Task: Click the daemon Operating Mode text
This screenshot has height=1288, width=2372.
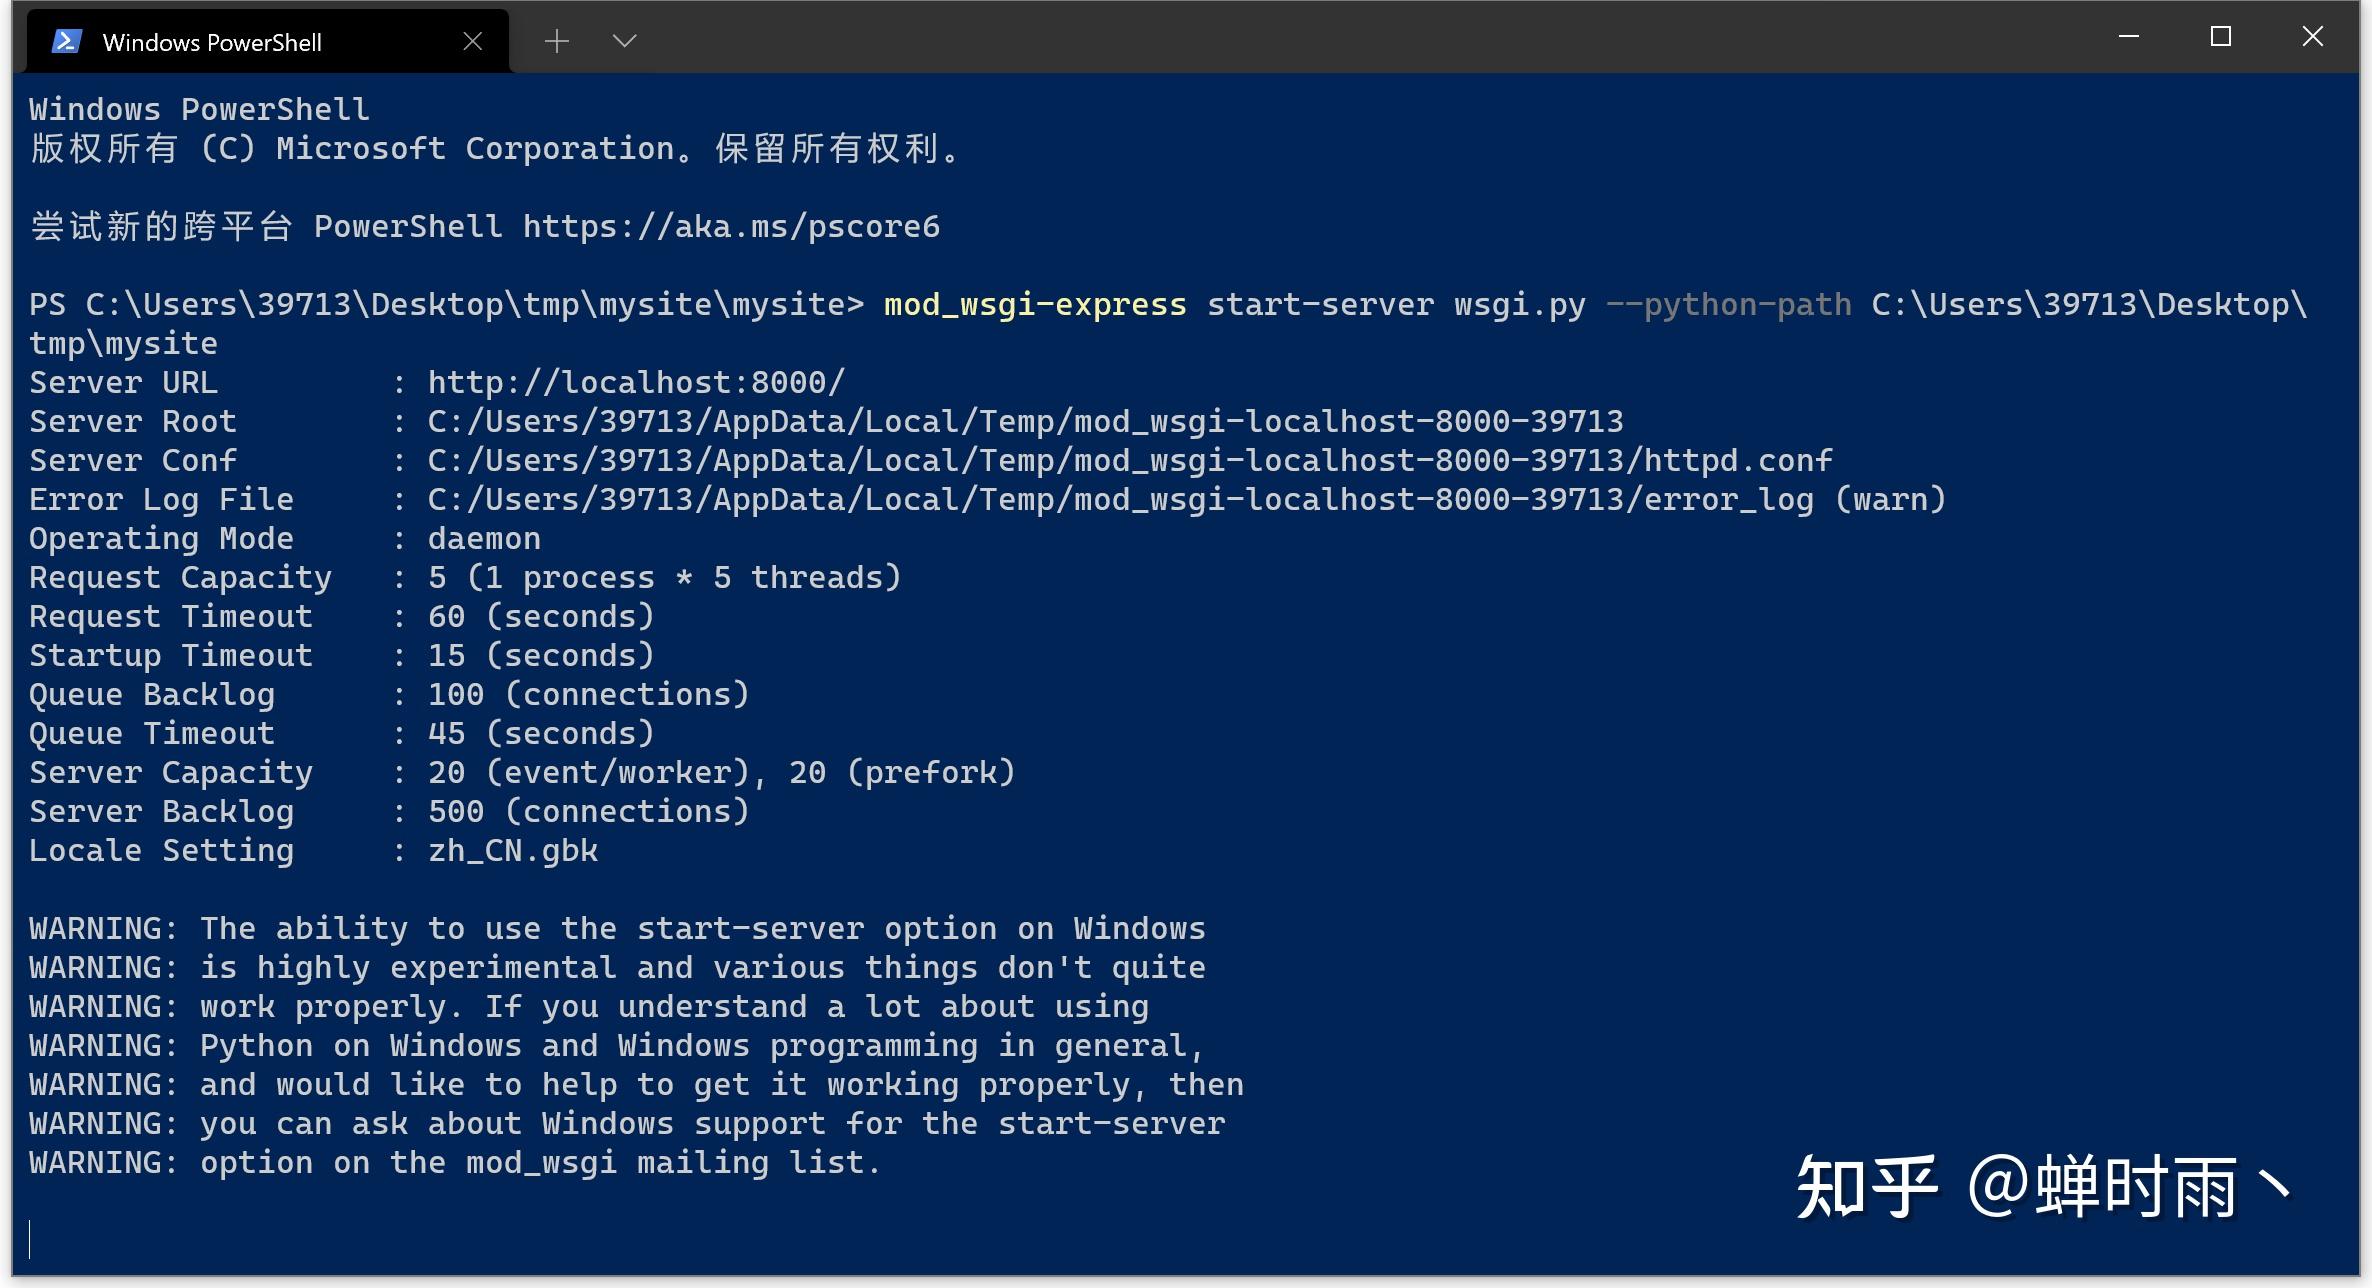Action: 483,537
